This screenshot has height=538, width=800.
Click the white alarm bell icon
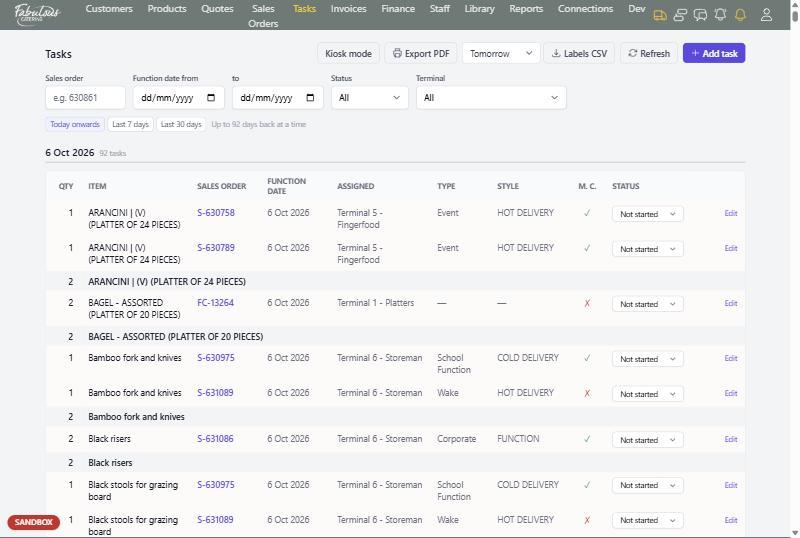720,15
